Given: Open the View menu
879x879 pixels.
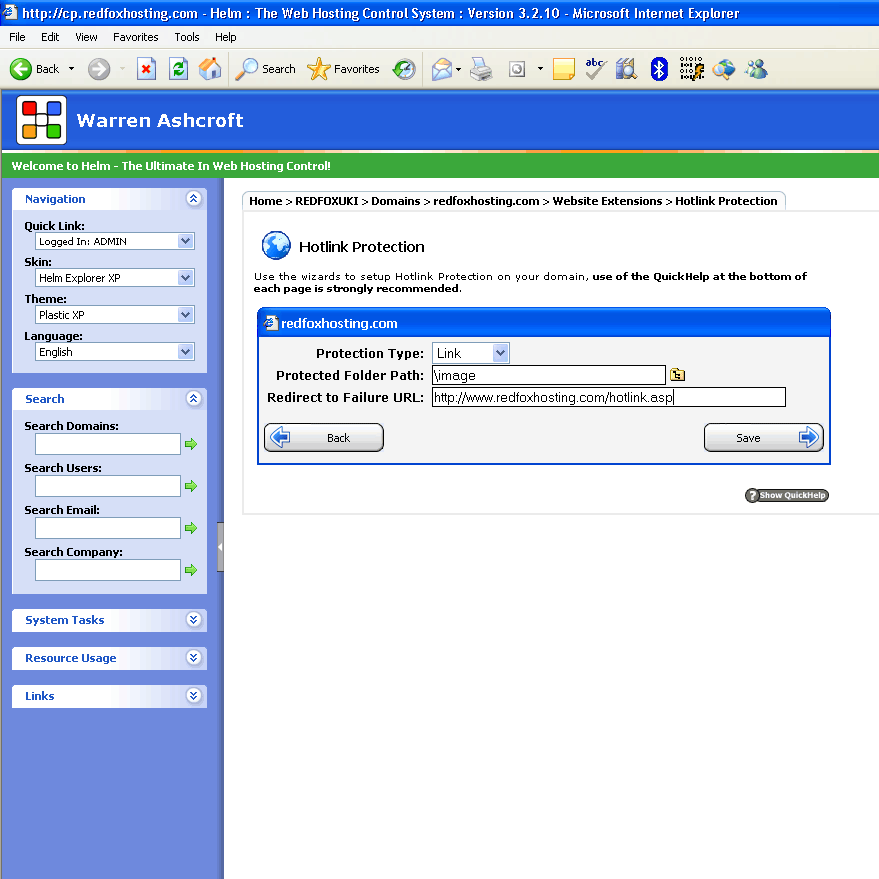Looking at the screenshot, I should [86, 37].
